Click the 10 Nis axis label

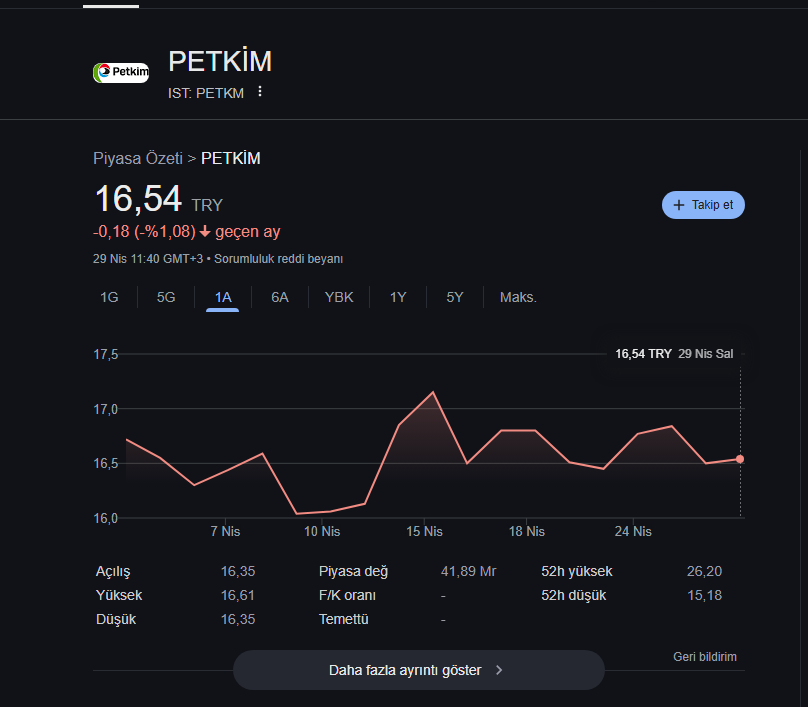click(322, 531)
